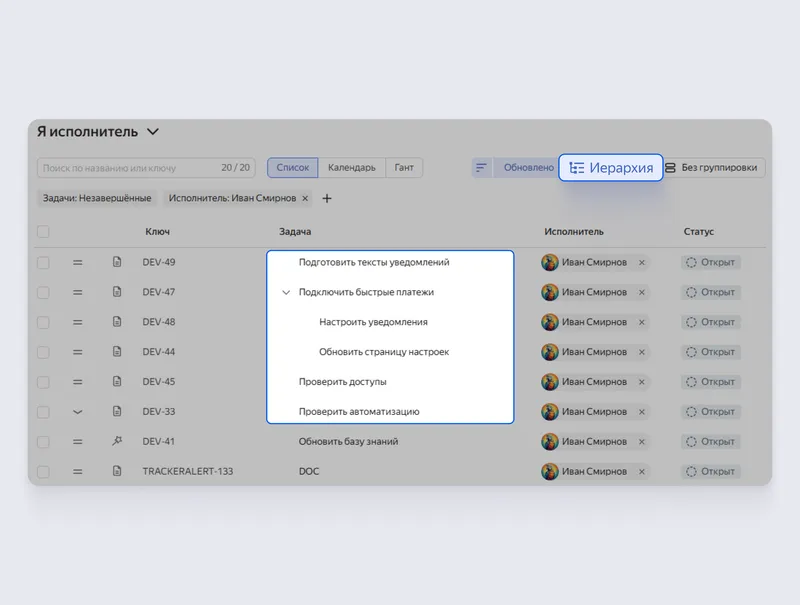Click the low priority icon in DEV-33 row
The image size is (800, 605).
tap(78, 412)
